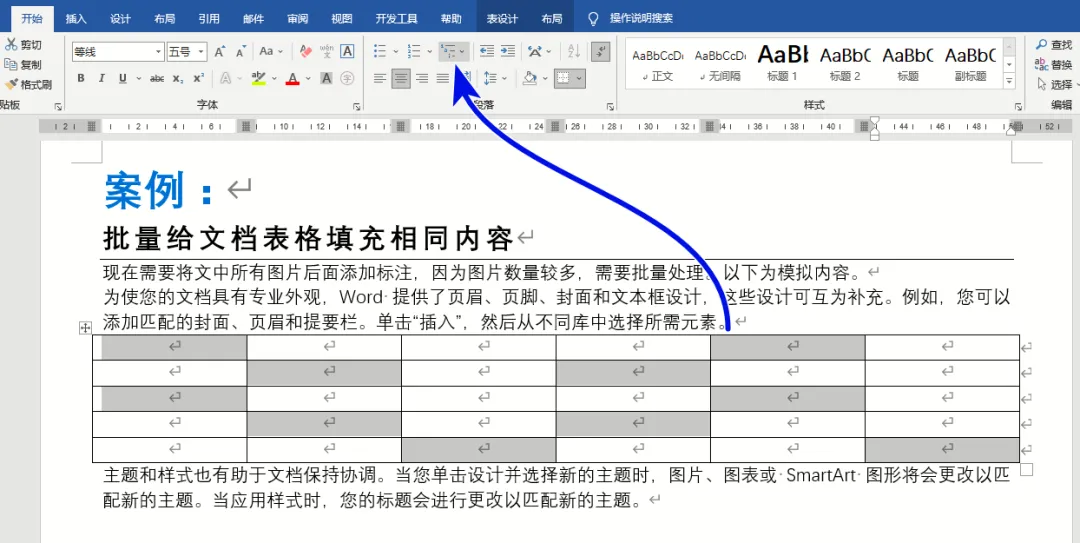Viewport: 1080px width, 543px height.
Task: Open the 审阅 (Review) tab
Action: click(298, 19)
